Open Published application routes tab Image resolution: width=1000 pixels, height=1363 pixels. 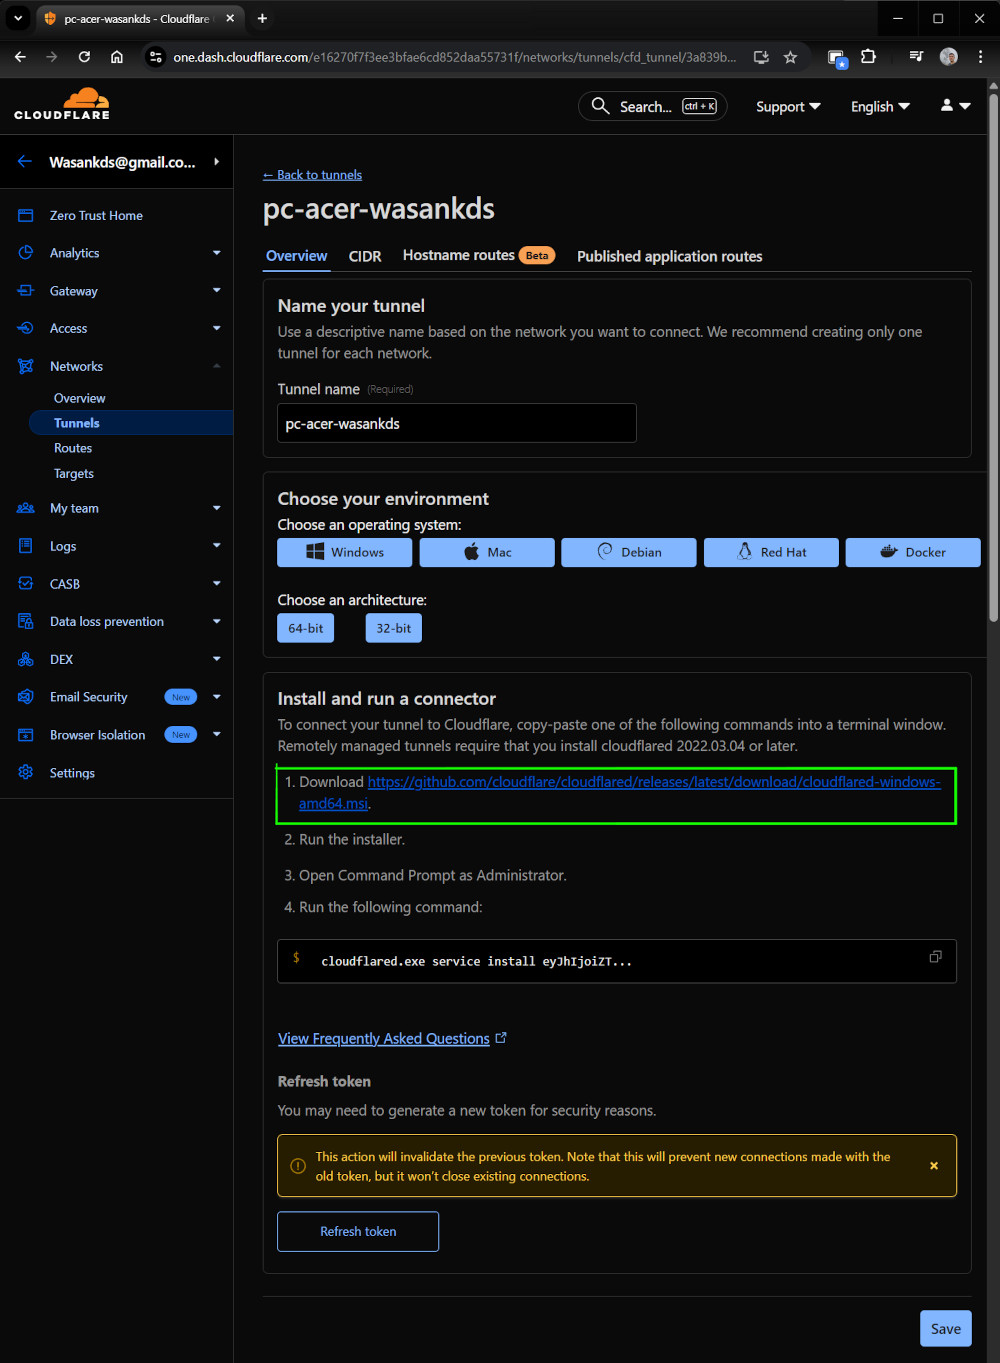[669, 257]
